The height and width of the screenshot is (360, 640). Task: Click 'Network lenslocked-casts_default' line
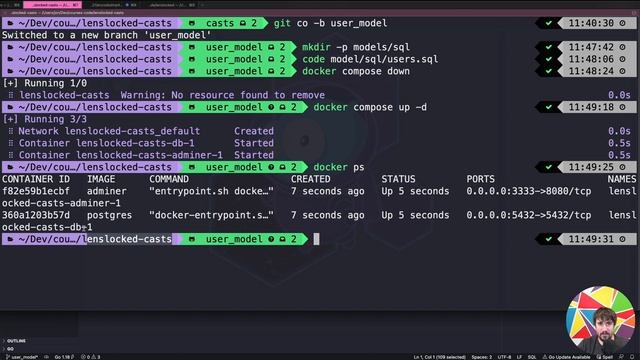point(109,131)
